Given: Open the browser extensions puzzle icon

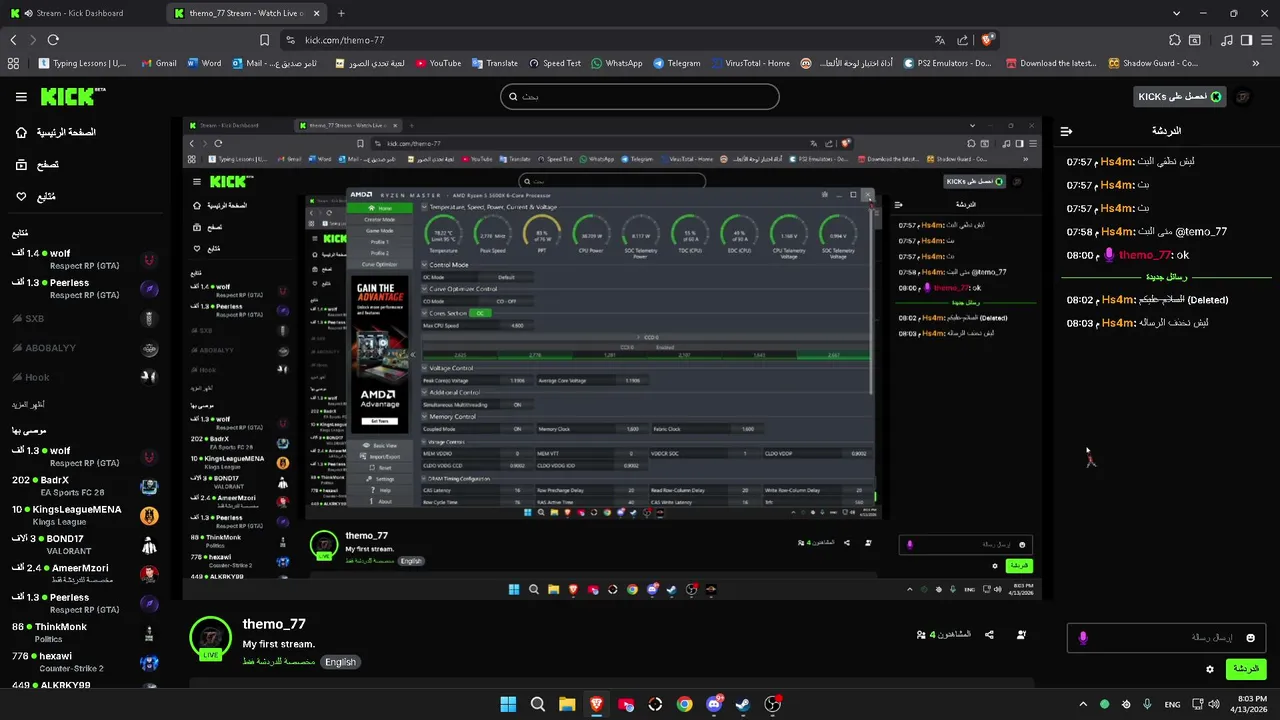Looking at the screenshot, I should click(x=1175, y=40).
